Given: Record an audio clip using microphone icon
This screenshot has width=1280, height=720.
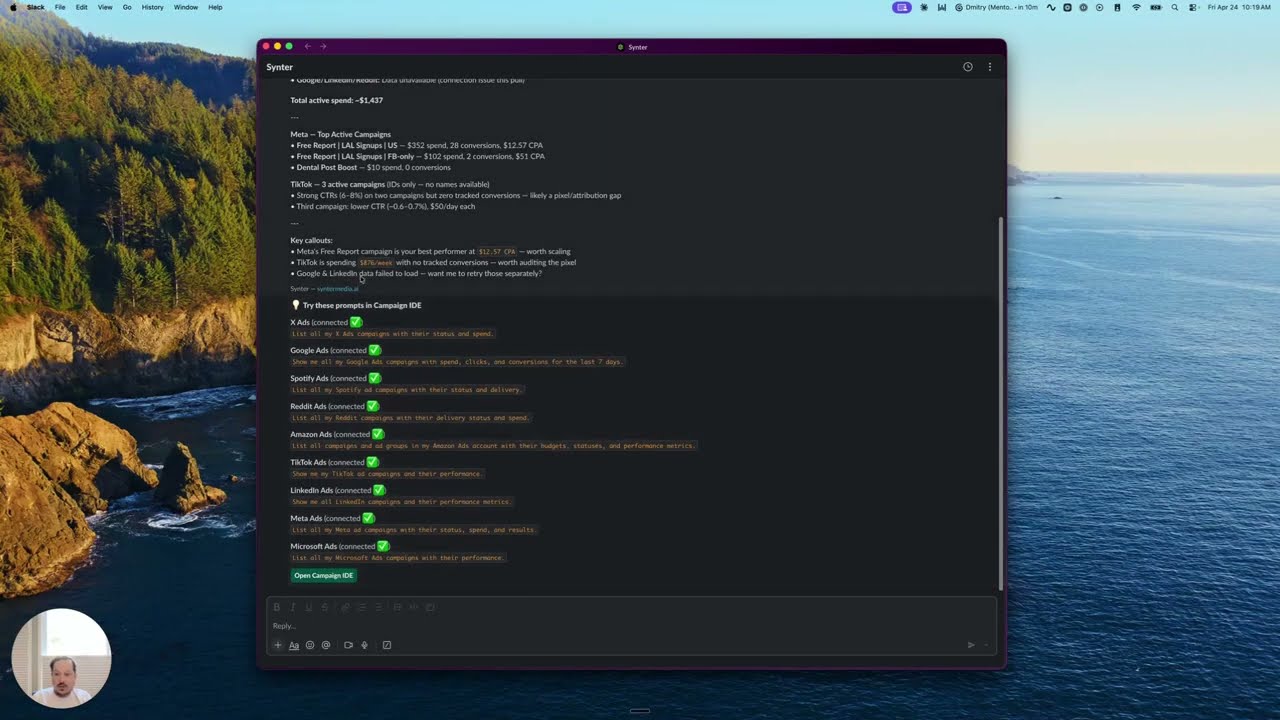Looking at the screenshot, I should coord(364,645).
